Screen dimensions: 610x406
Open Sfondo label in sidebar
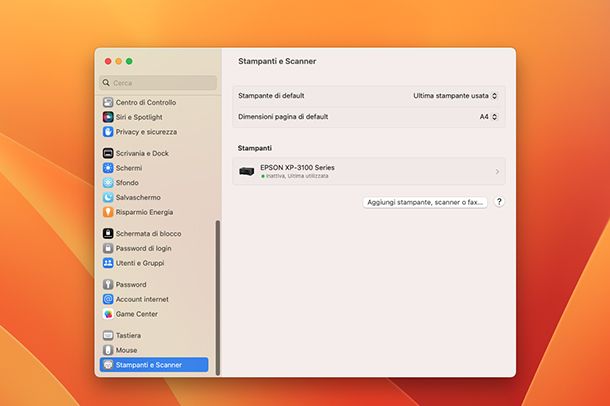tap(127, 183)
